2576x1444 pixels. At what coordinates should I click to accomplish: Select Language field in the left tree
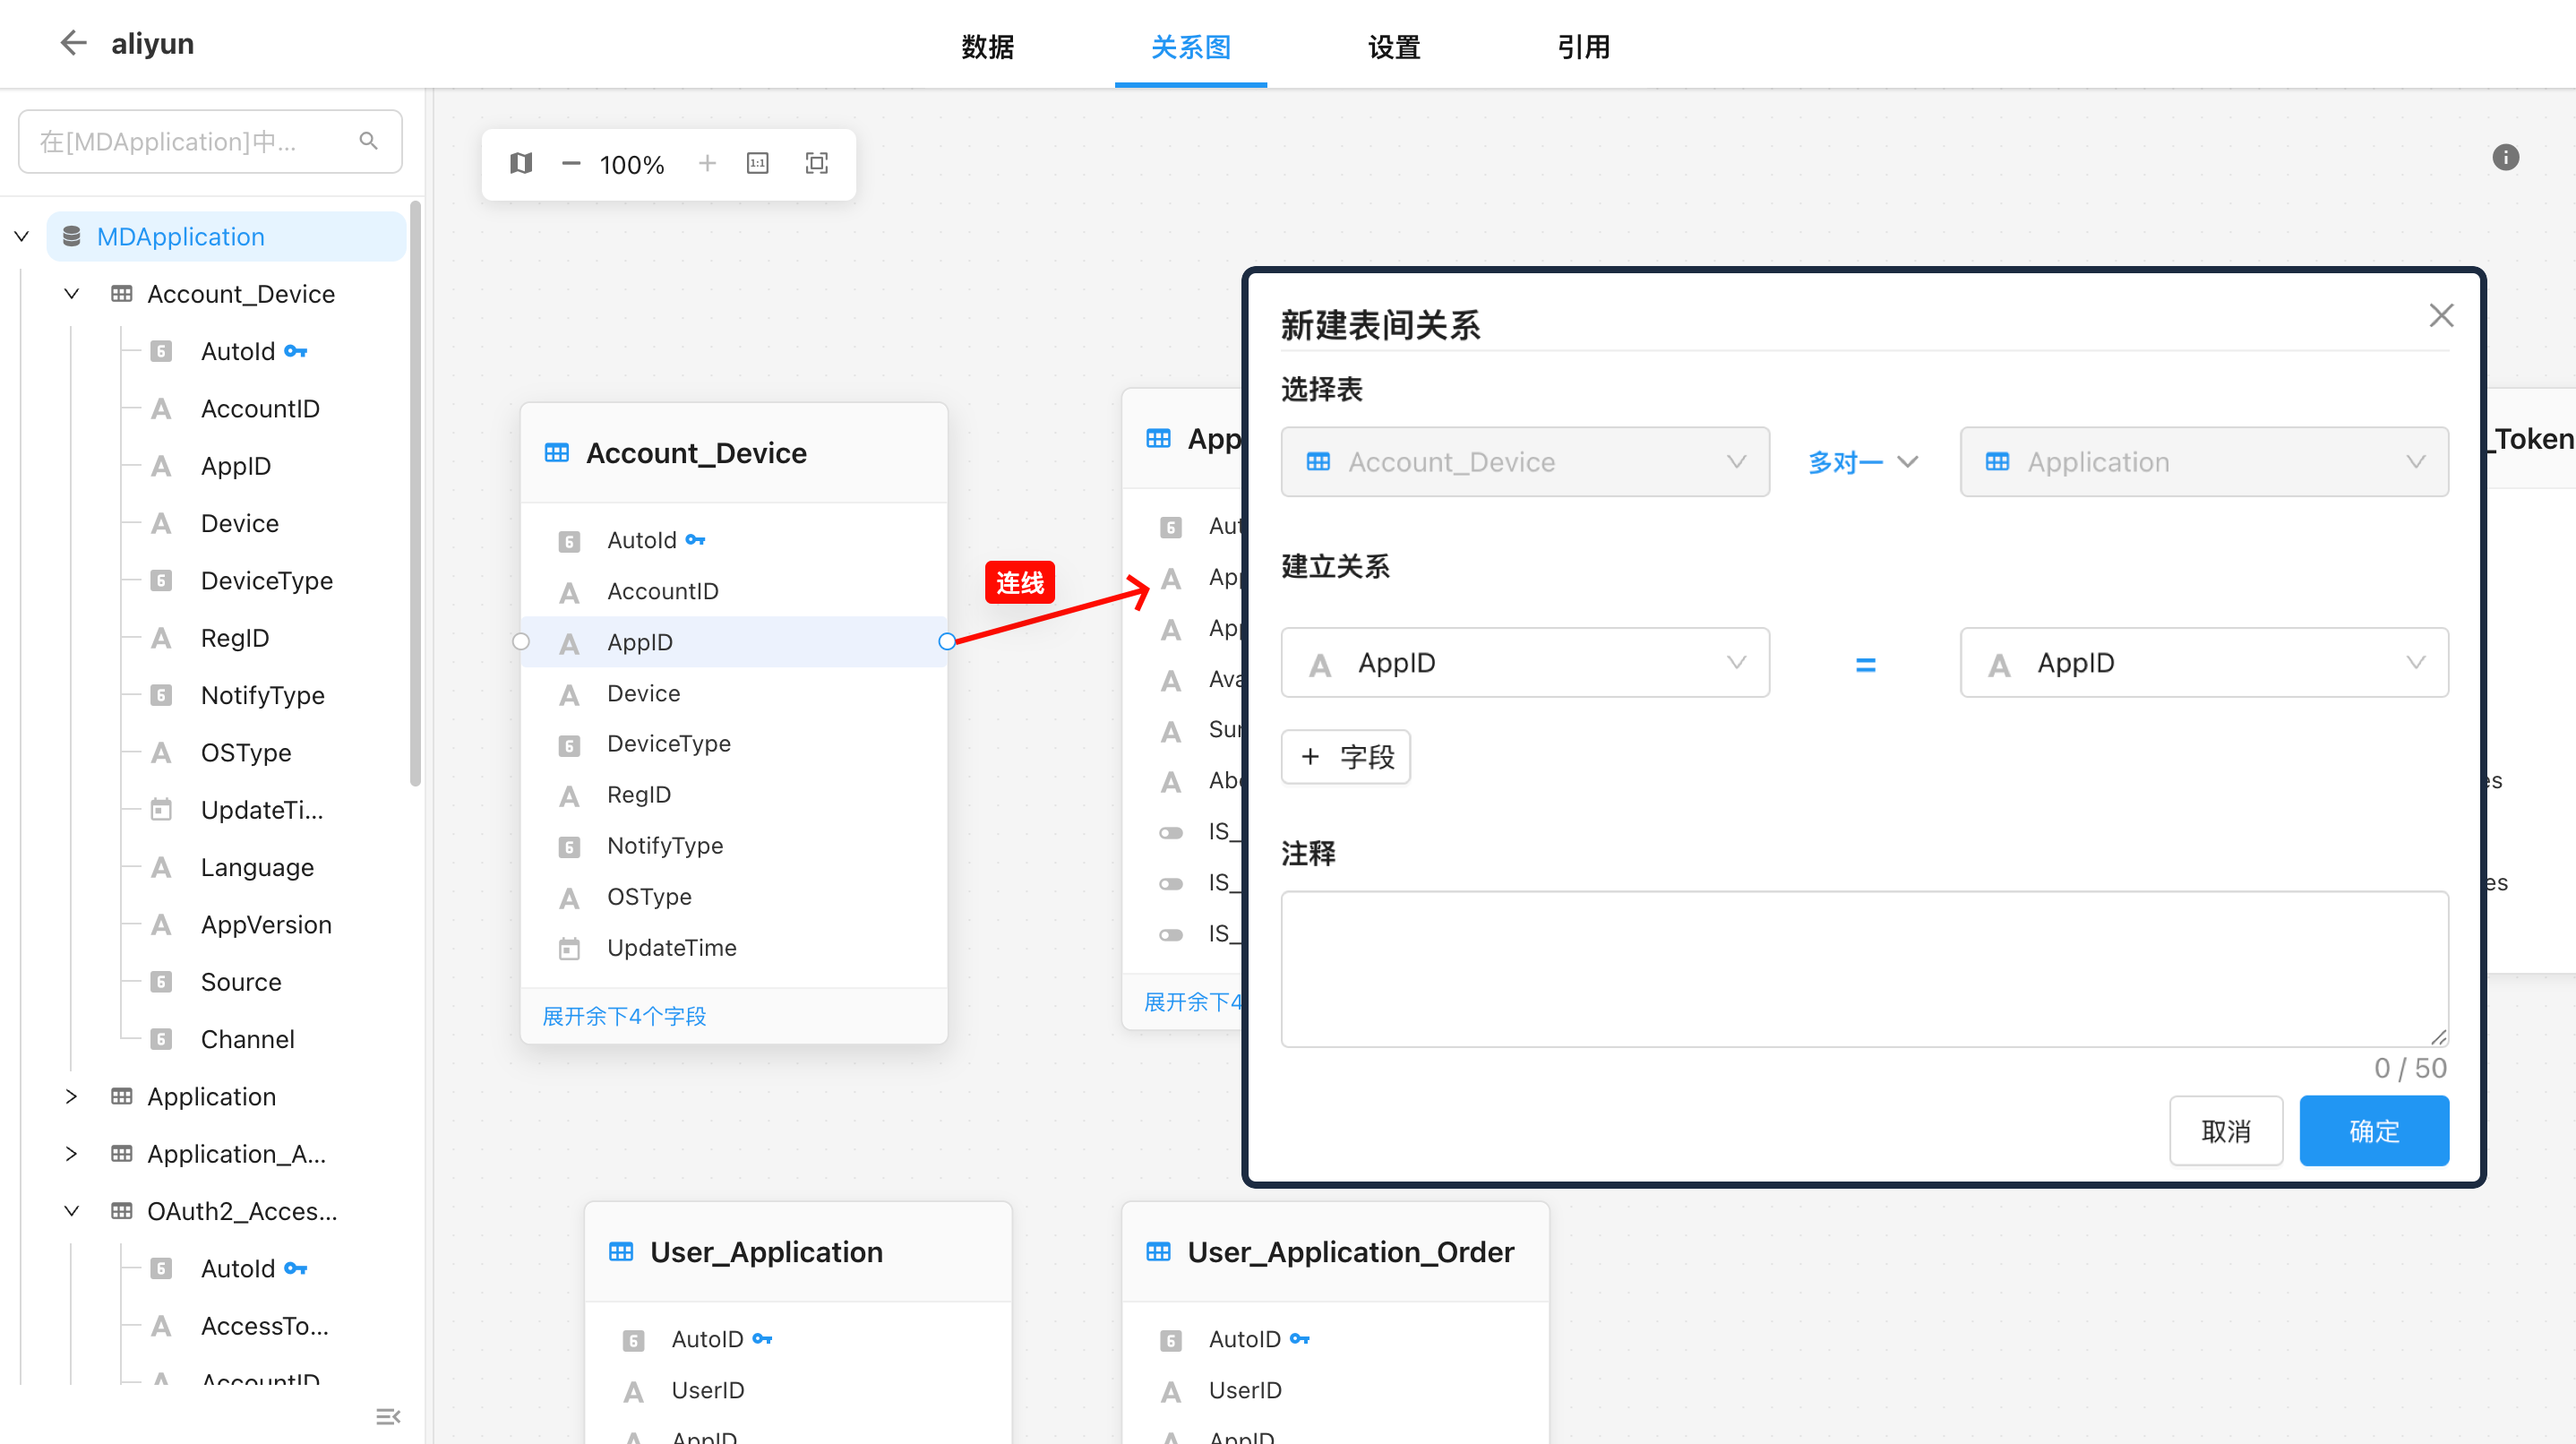(257, 867)
